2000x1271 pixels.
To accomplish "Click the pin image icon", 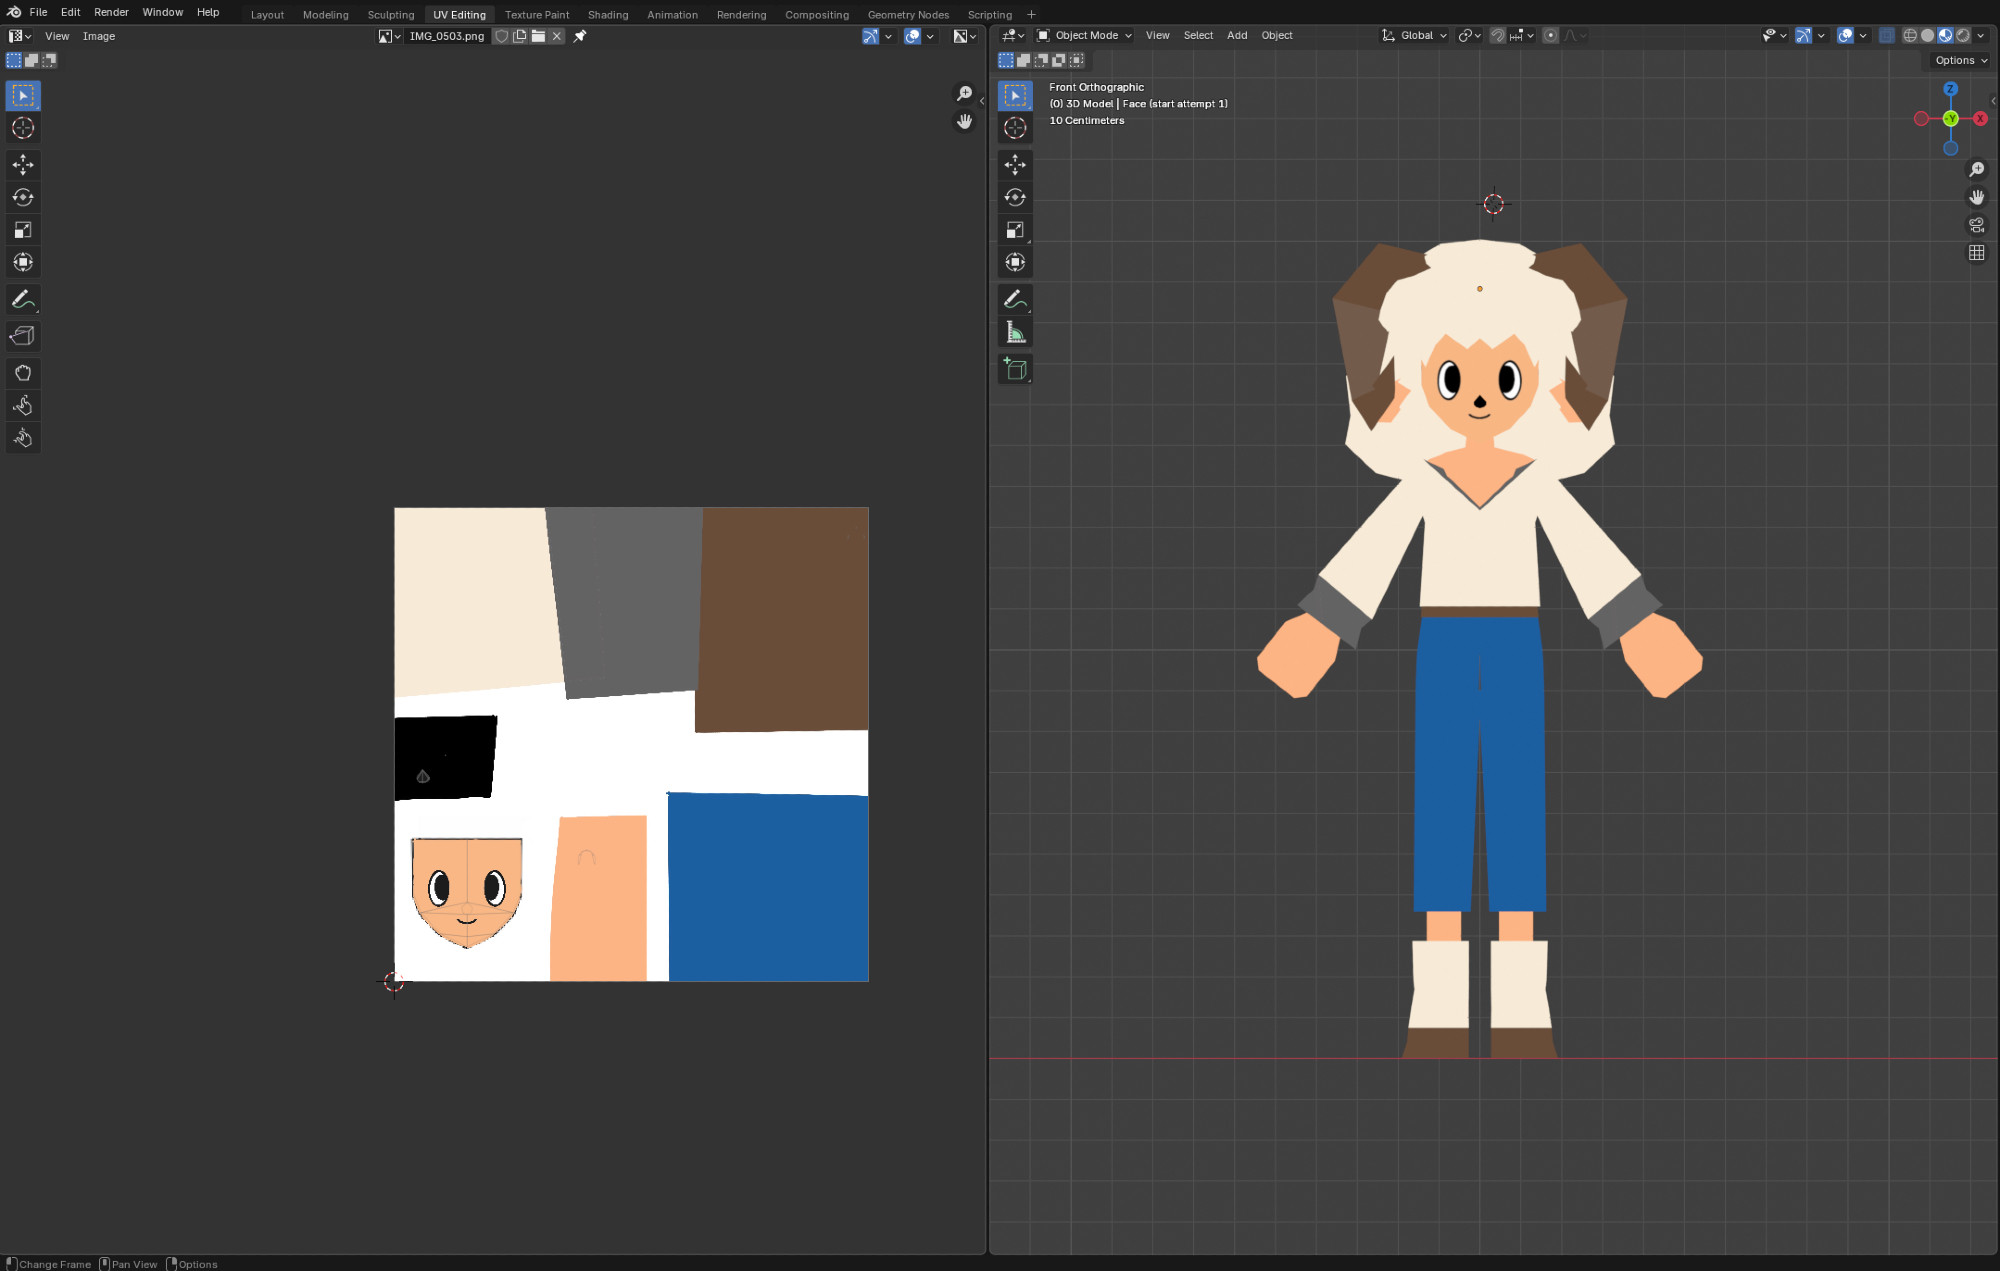I will coord(580,36).
